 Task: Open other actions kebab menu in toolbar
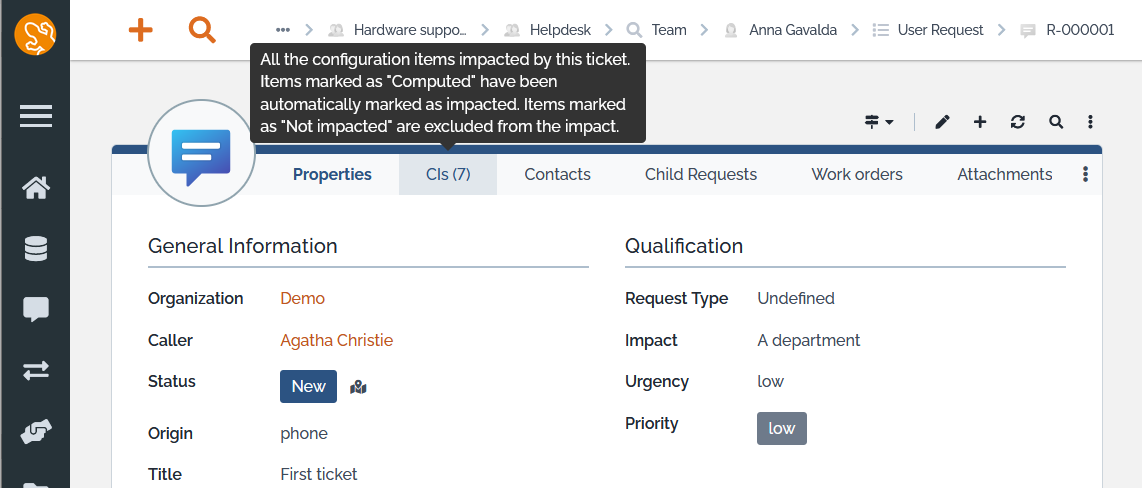pyautogui.click(x=1090, y=122)
